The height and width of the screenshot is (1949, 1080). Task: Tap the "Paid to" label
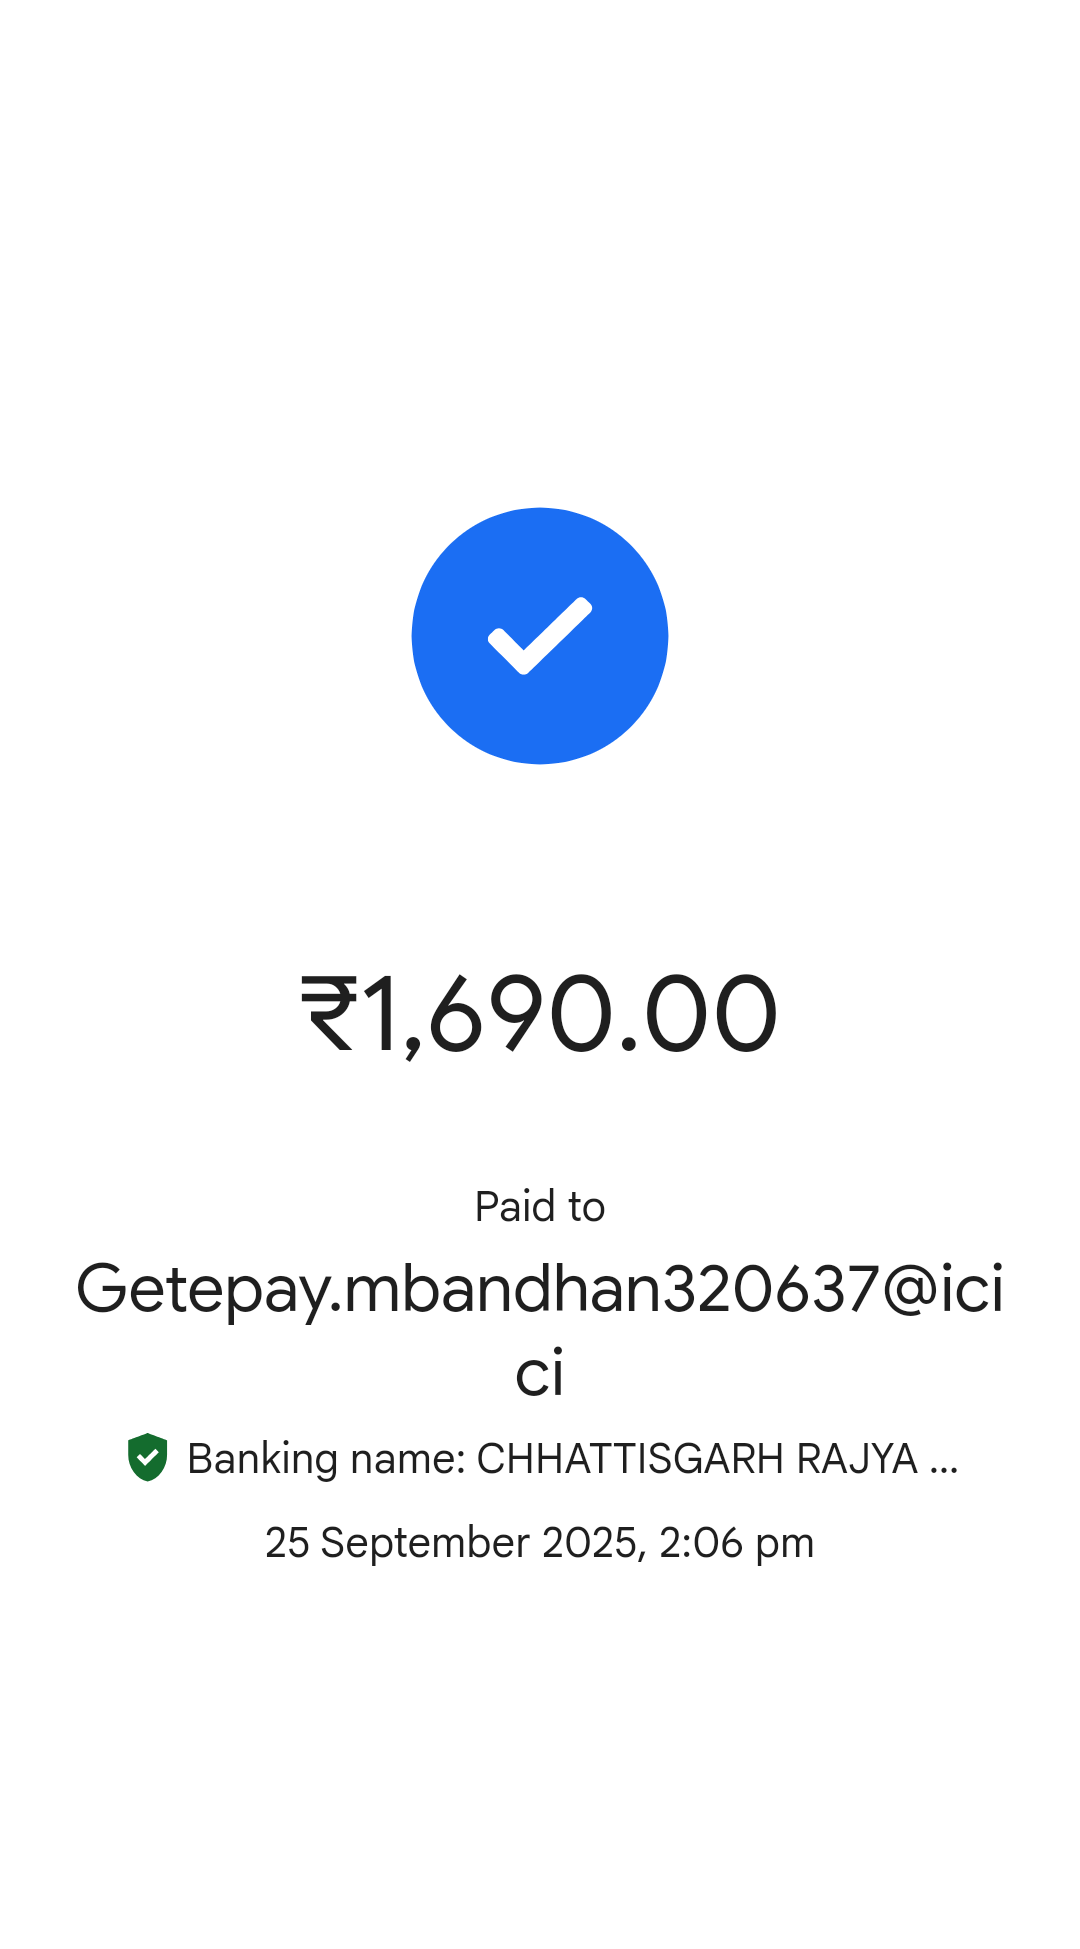tap(540, 1206)
